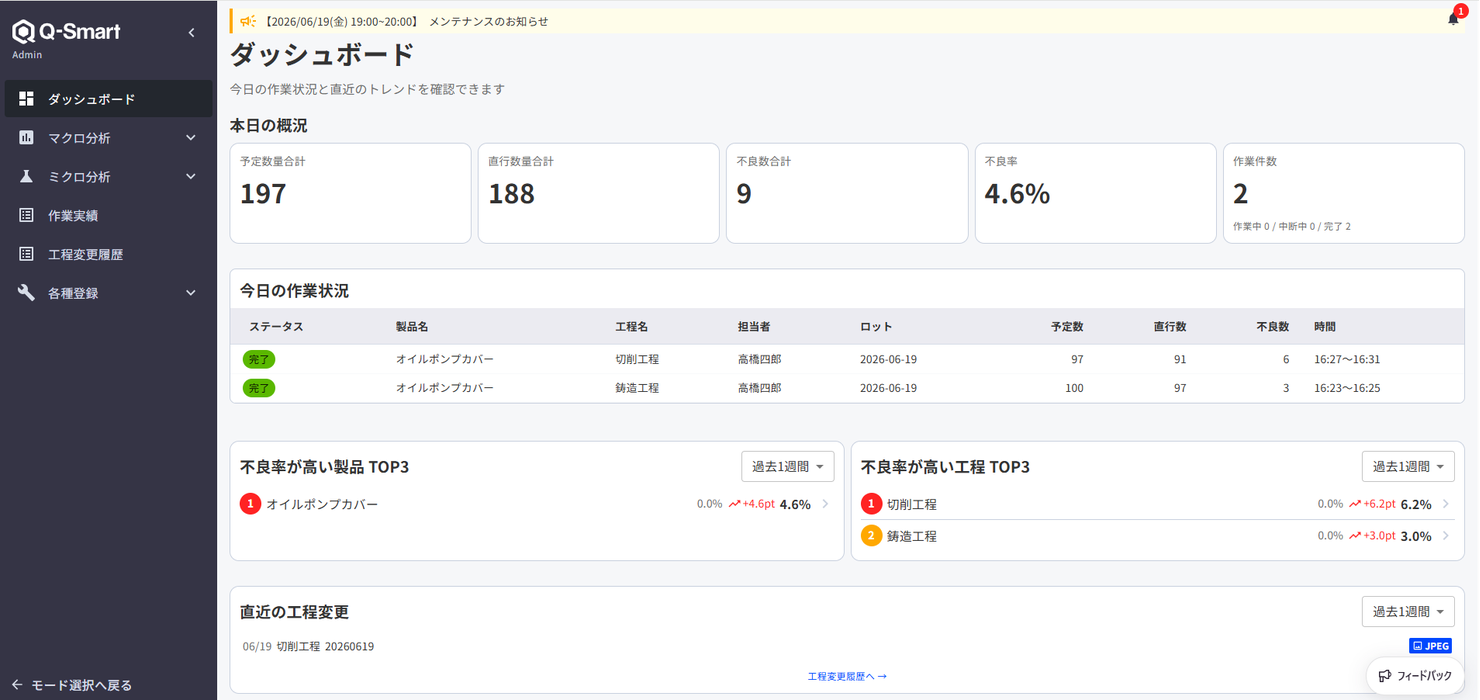Image resolution: width=1480 pixels, height=700 pixels.
Task: Collapse the sidebar with the chevron
Action: [x=192, y=33]
